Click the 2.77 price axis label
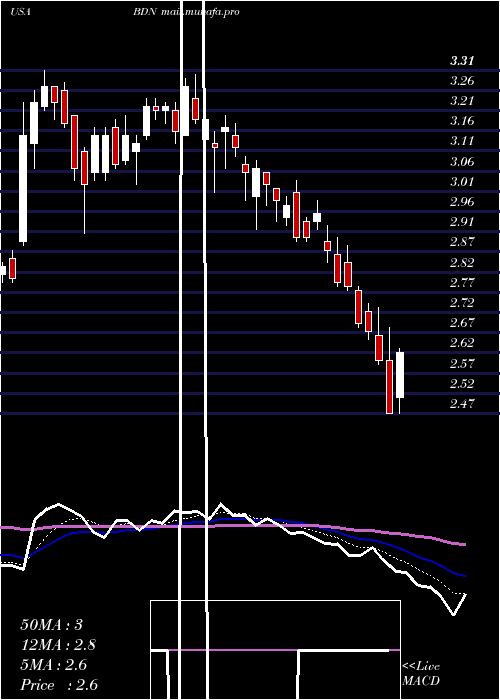The height and width of the screenshot is (700, 500). [x=462, y=283]
